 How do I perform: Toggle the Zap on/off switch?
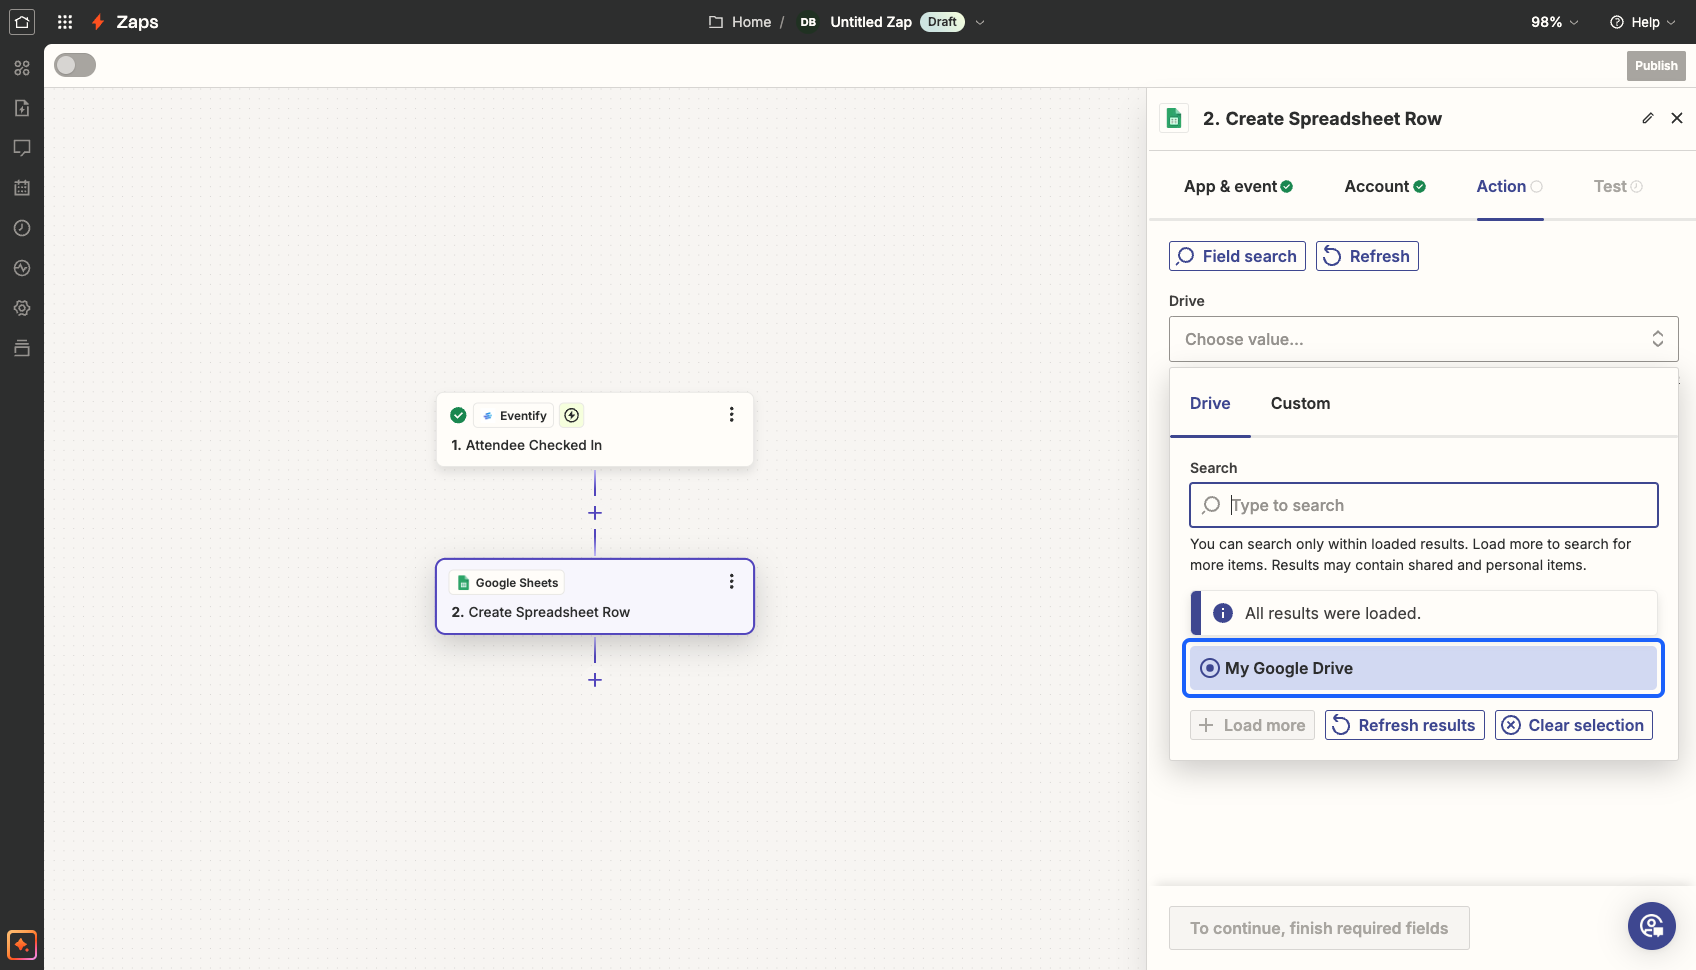click(x=75, y=65)
